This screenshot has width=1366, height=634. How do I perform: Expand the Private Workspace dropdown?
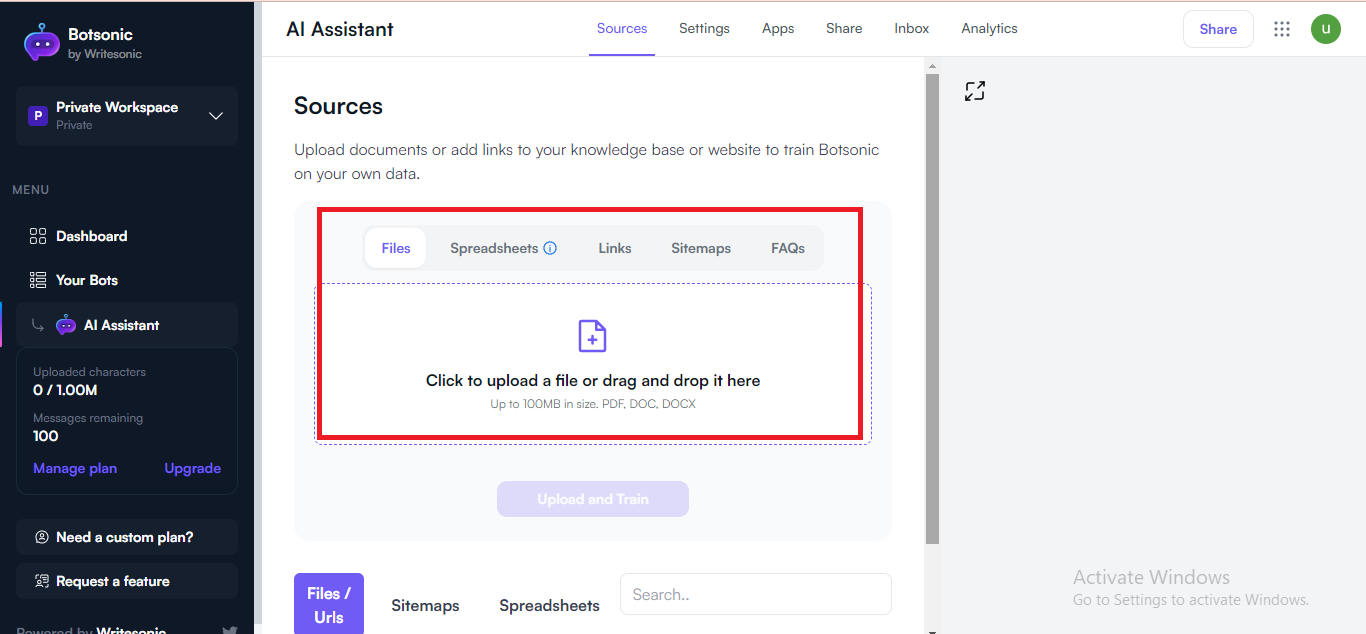pyautogui.click(x=215, y=116)
